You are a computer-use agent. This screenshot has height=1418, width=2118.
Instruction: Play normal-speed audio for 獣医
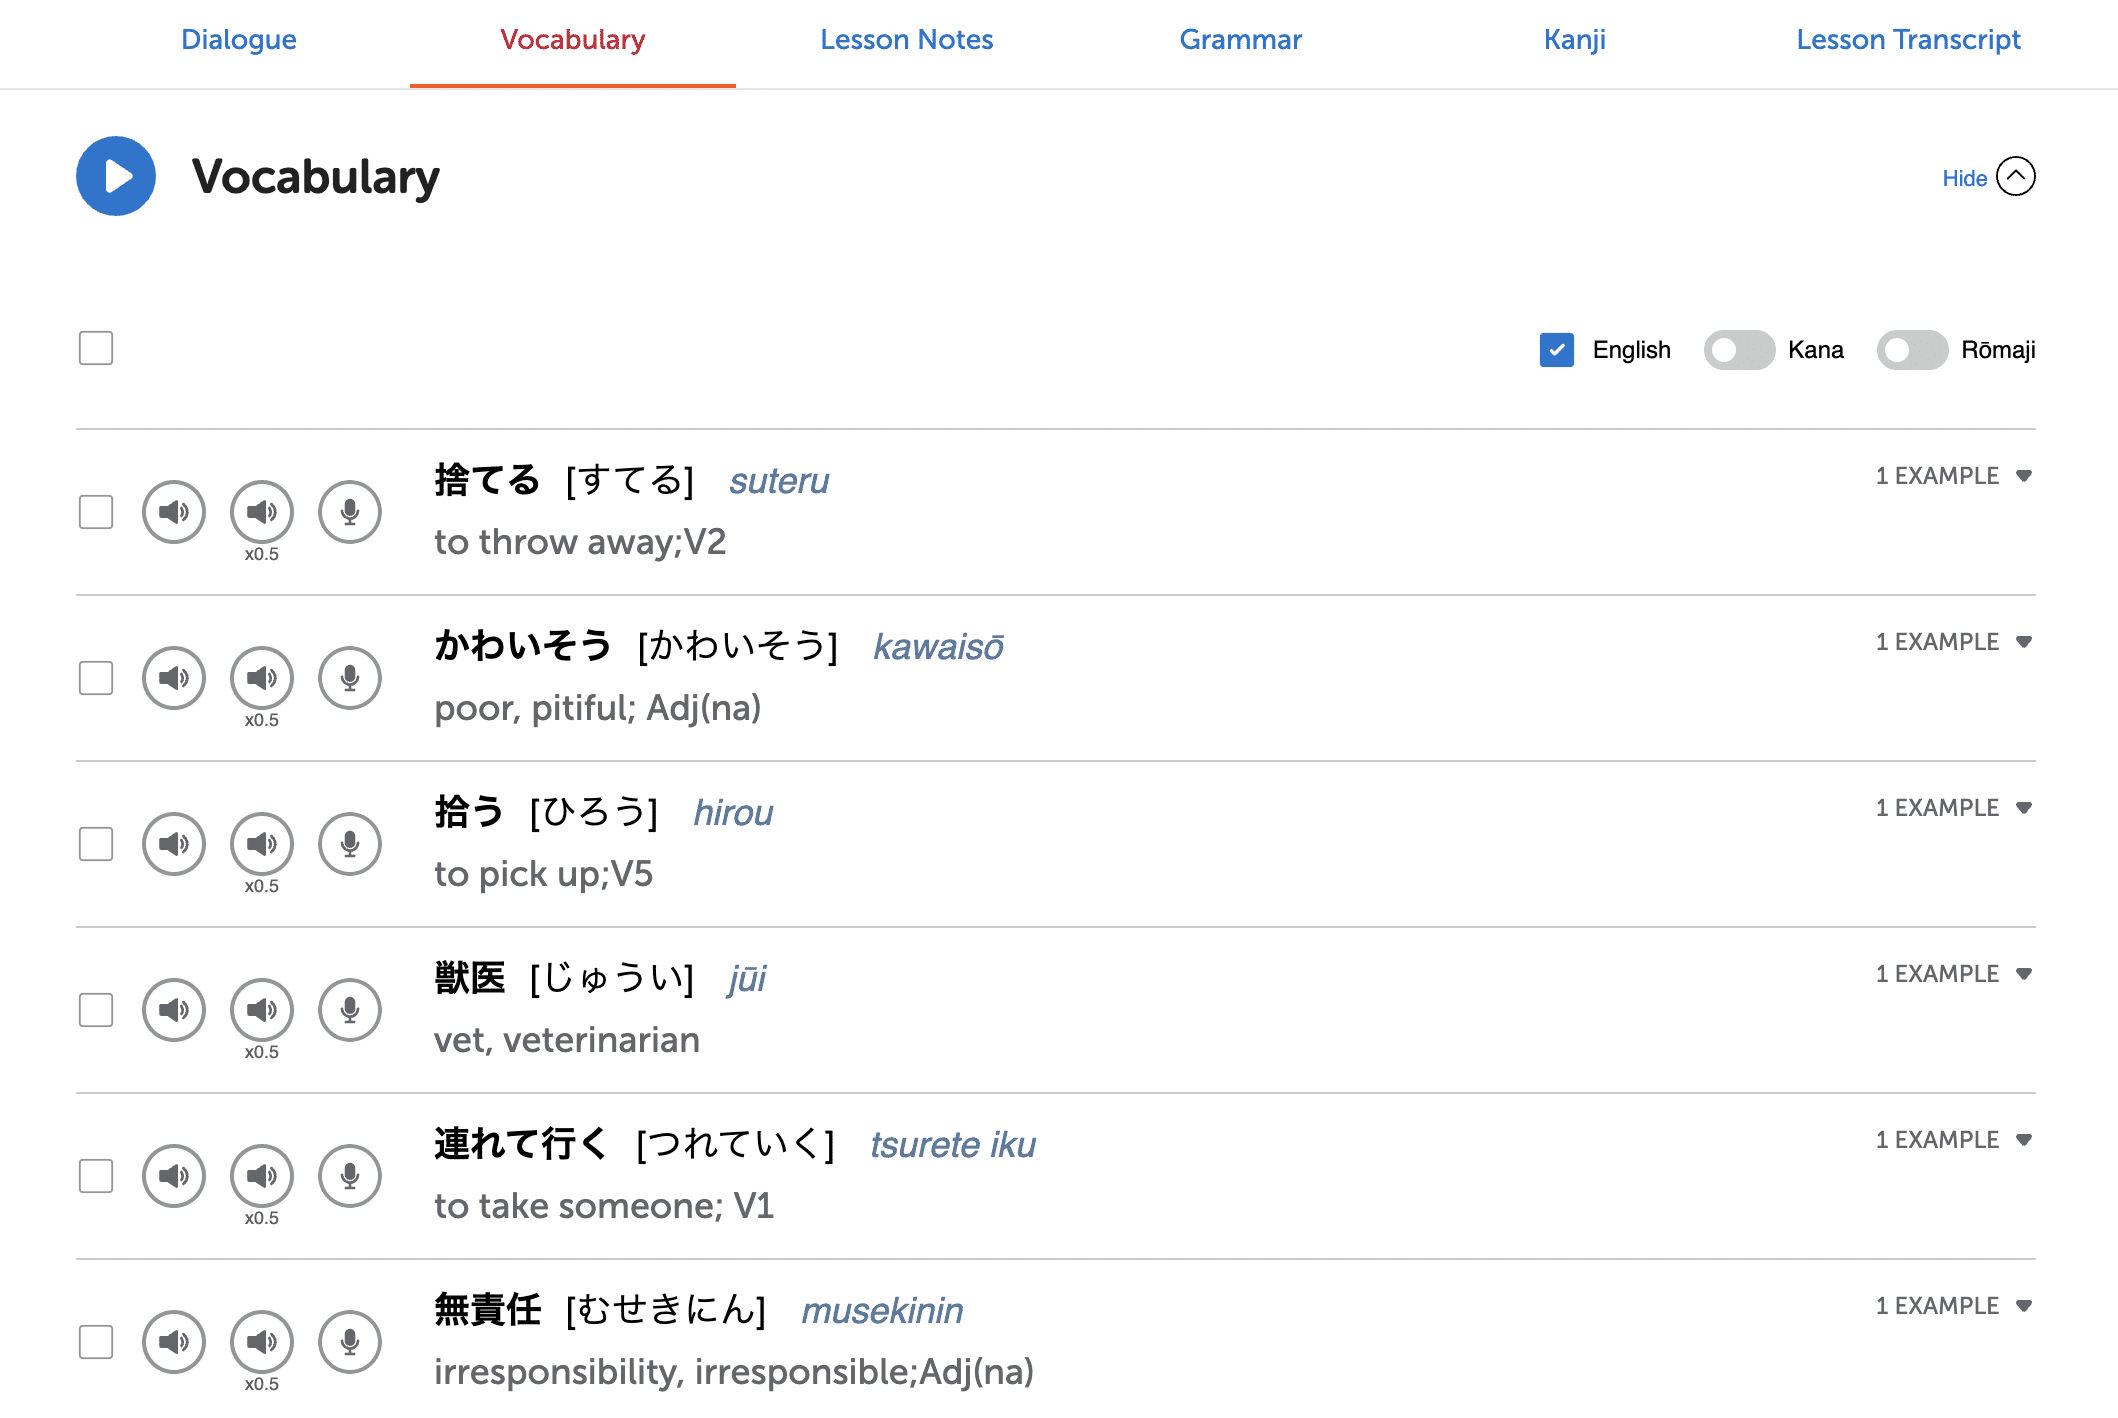click(174, 1010)
